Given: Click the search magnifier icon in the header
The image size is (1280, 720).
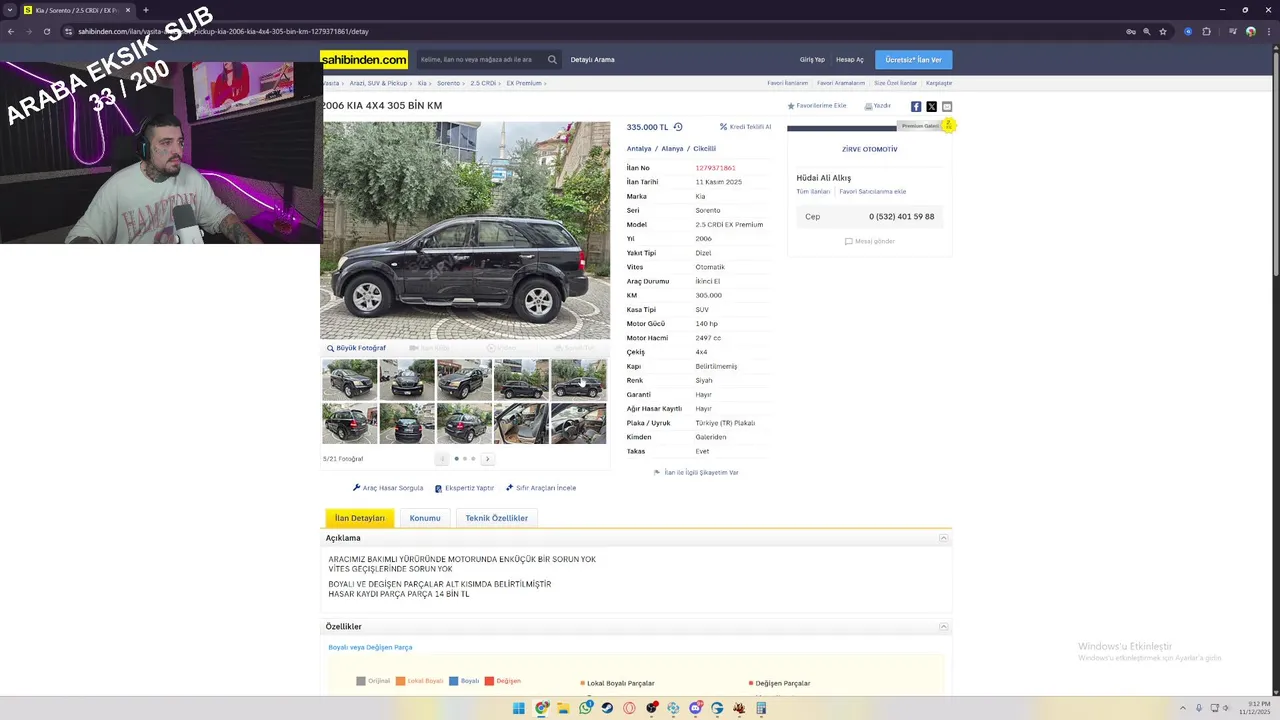Looking at the screenshot, I should point(552,60).
